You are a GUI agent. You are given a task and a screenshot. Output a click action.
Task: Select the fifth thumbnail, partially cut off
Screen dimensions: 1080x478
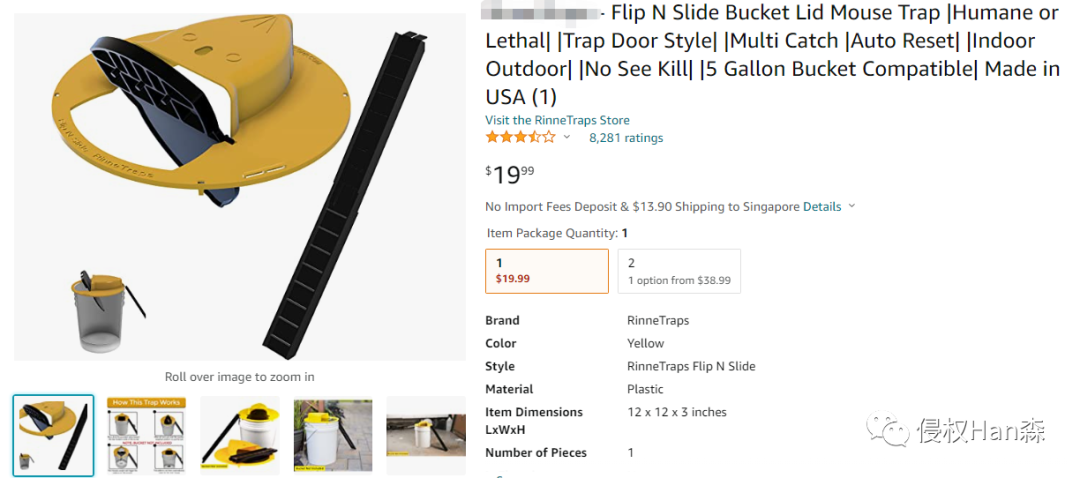click(426, 434)
